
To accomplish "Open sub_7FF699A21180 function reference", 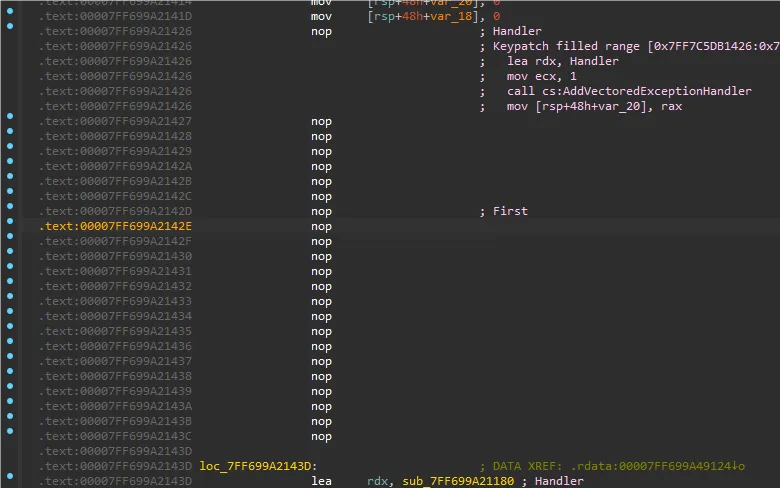I will click(458, 481).
